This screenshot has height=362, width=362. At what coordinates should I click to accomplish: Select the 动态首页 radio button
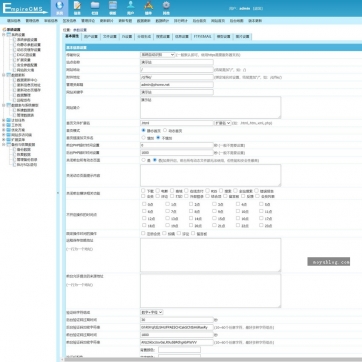(x=165, y=131)
